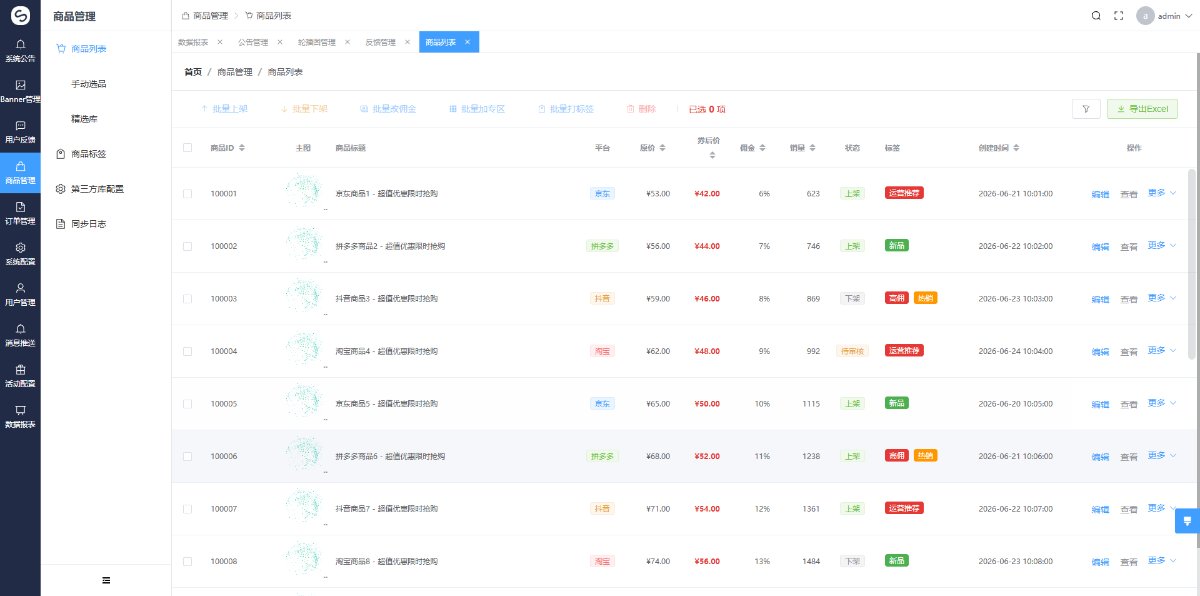This screenshot has height=596, width=1200.
Task: Check the box for product 100001
Action: click(x=187, y=193)
